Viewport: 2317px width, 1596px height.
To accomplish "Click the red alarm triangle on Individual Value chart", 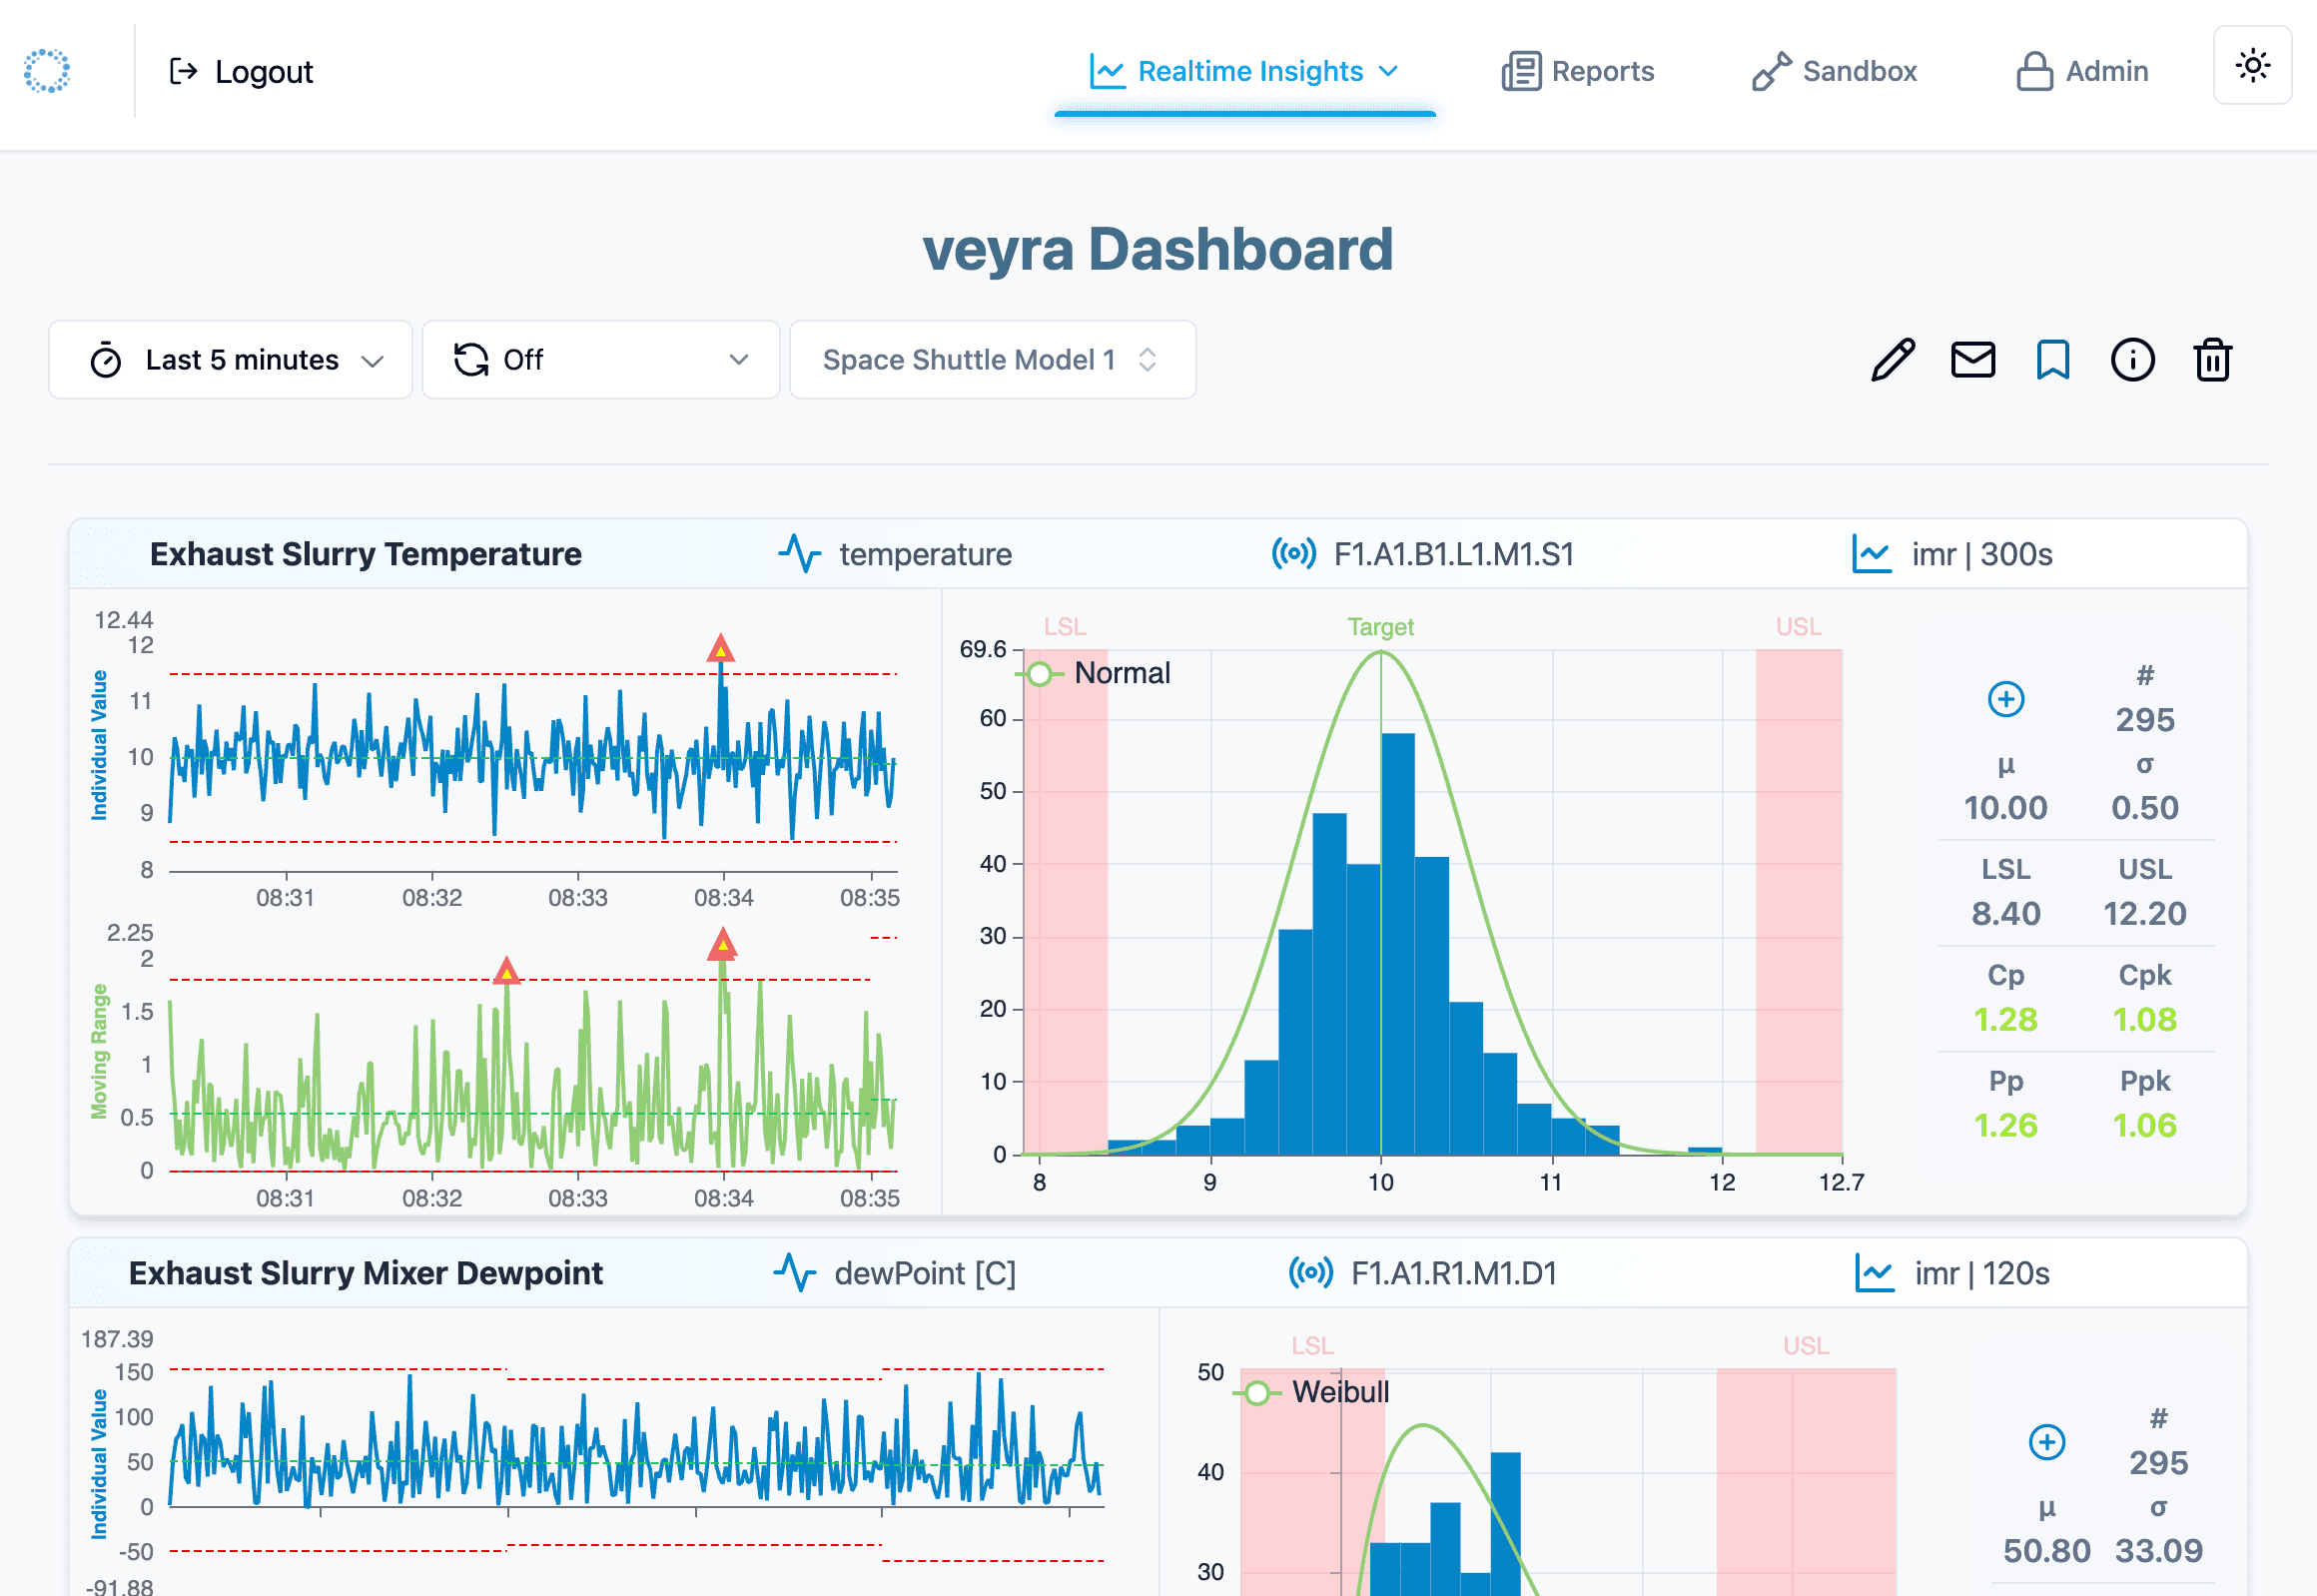I will (x=721, y=648).
